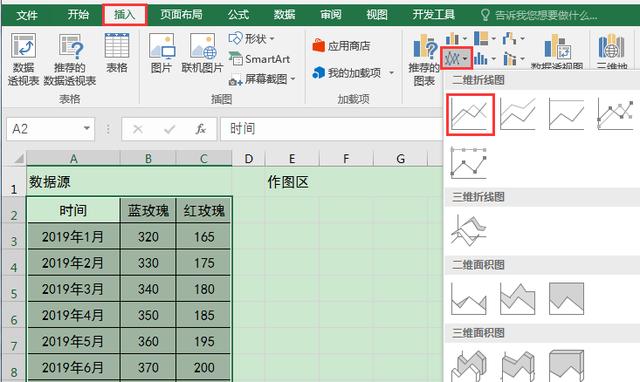The image size is (640, 382).
Task: Select the cell 2019年3月
Action: click(x=73, y=289)
